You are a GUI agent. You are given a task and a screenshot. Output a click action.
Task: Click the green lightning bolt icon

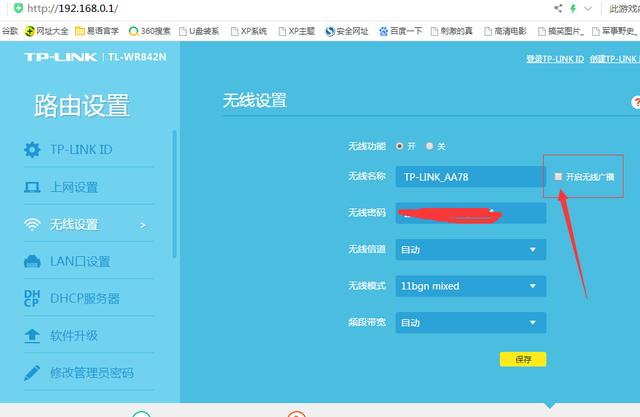pos(573,8)
